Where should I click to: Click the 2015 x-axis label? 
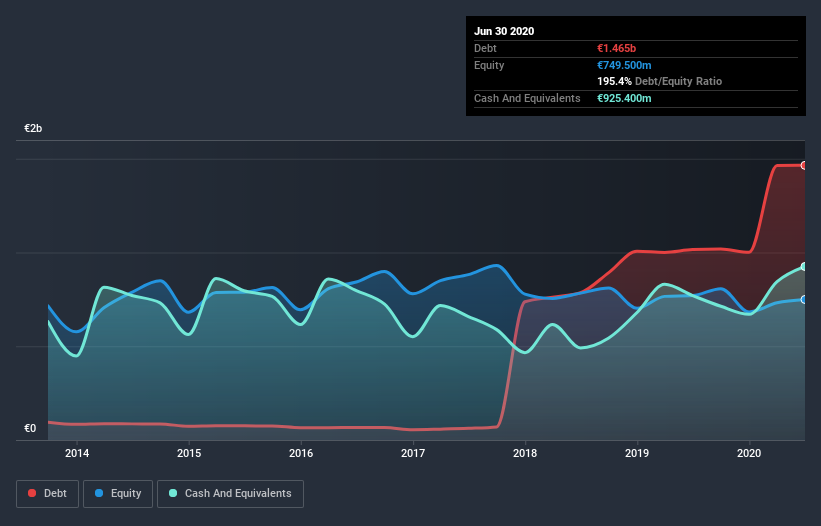(189, 453)
